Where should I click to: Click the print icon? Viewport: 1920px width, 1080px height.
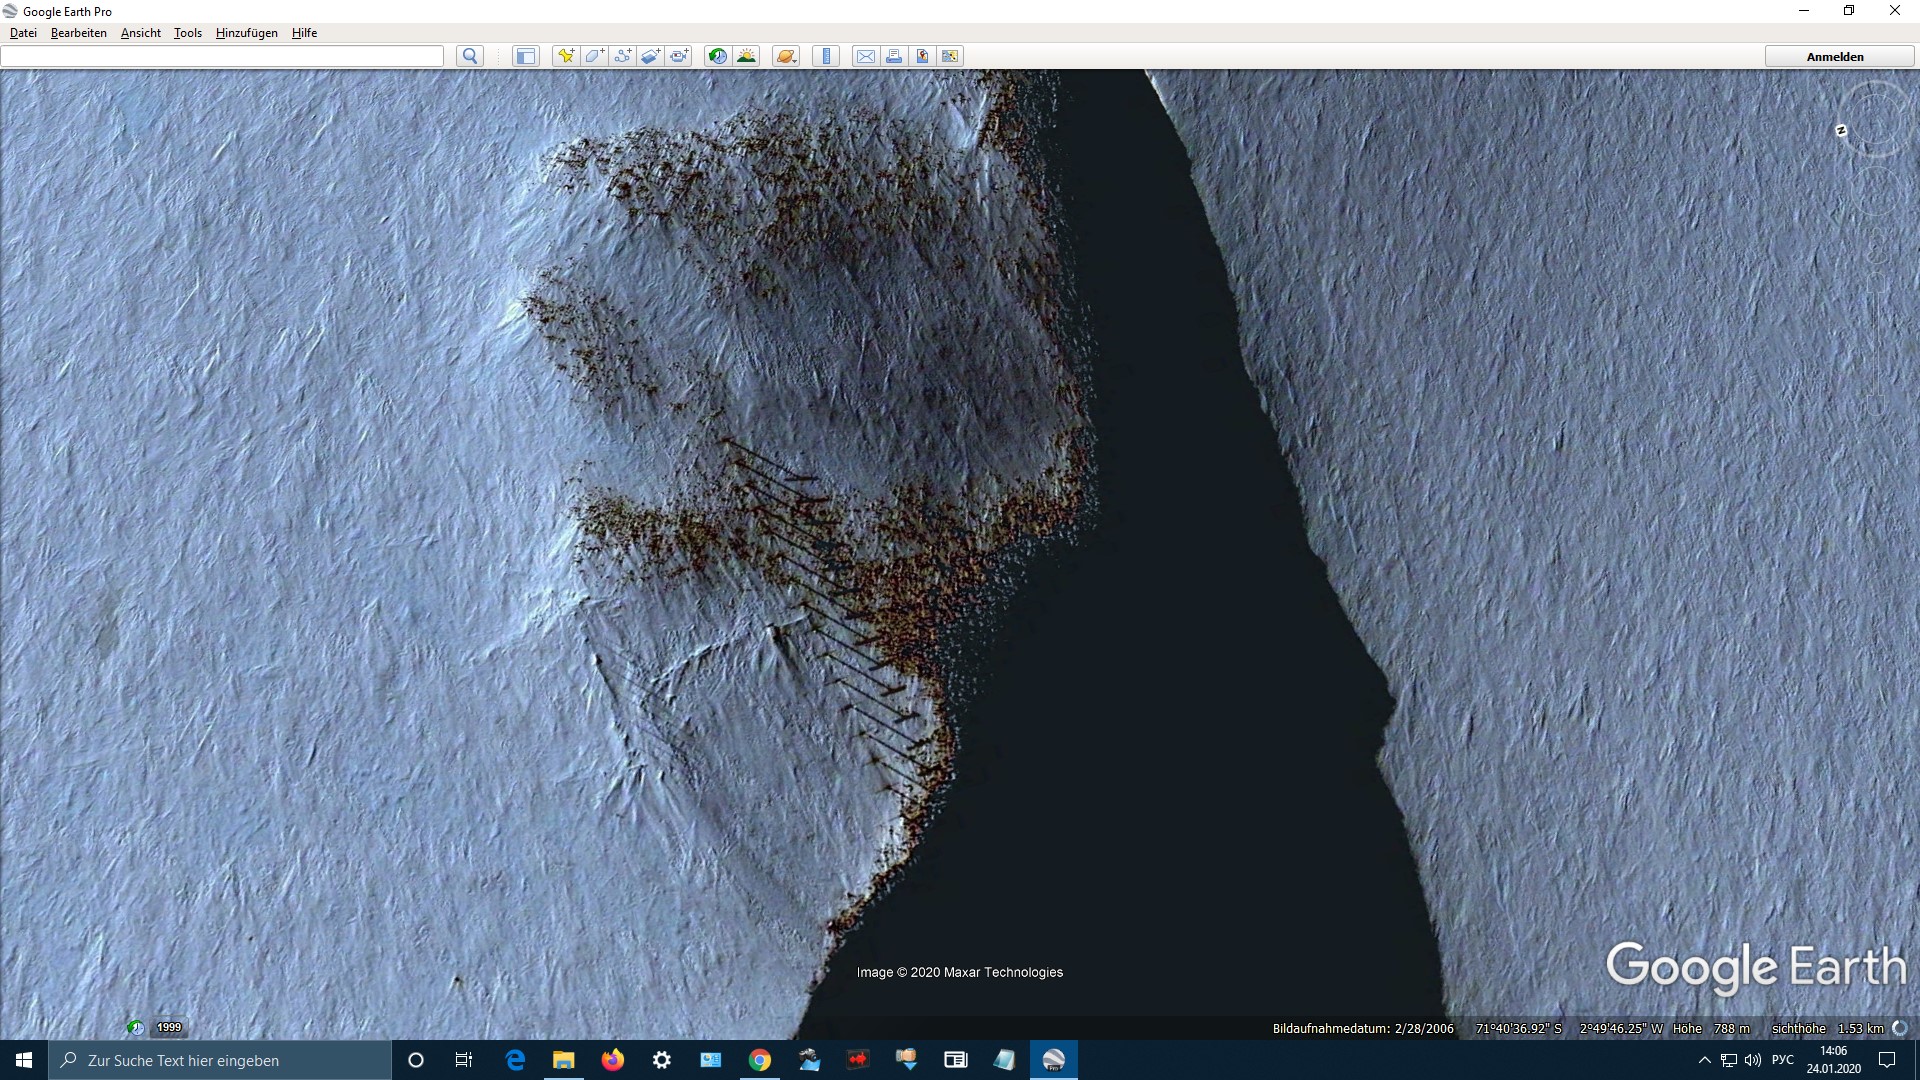[893, 56]
